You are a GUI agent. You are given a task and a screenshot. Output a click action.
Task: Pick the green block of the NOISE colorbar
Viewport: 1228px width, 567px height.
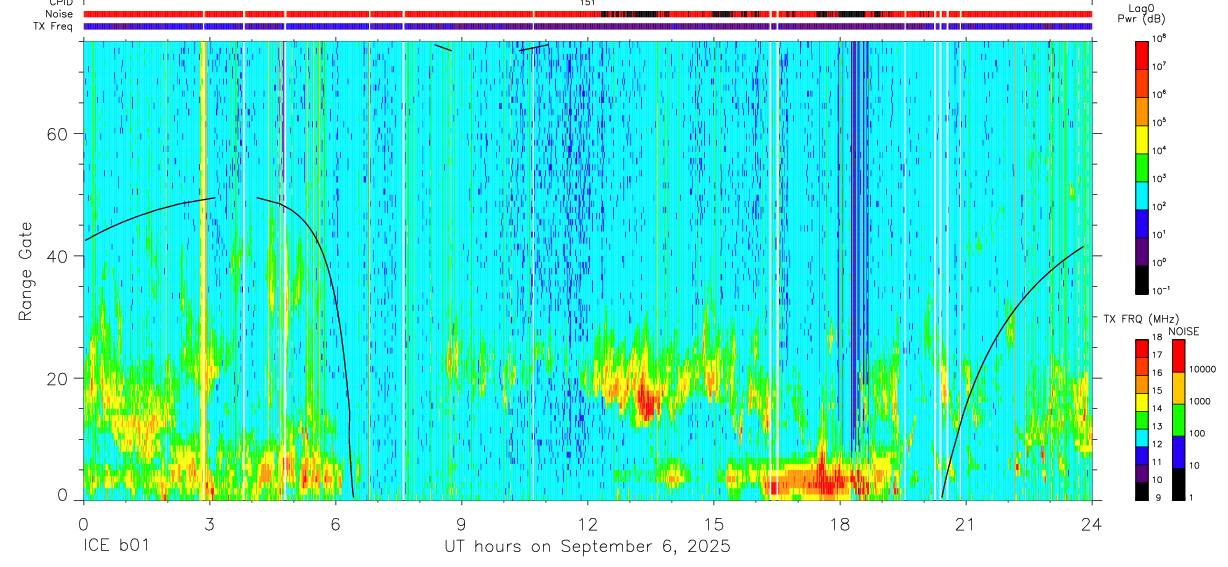[x=1179, y=420]
